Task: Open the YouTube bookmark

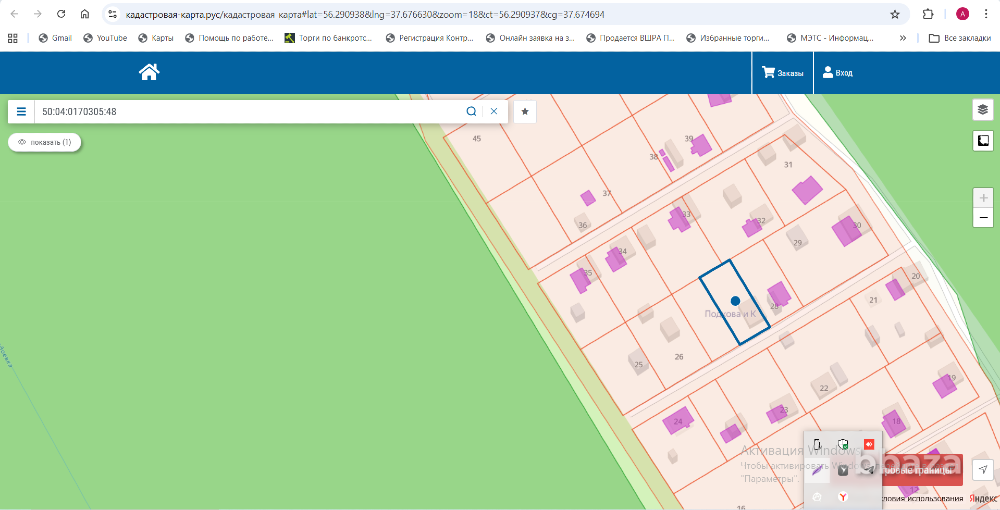Action: coord(105,38)
